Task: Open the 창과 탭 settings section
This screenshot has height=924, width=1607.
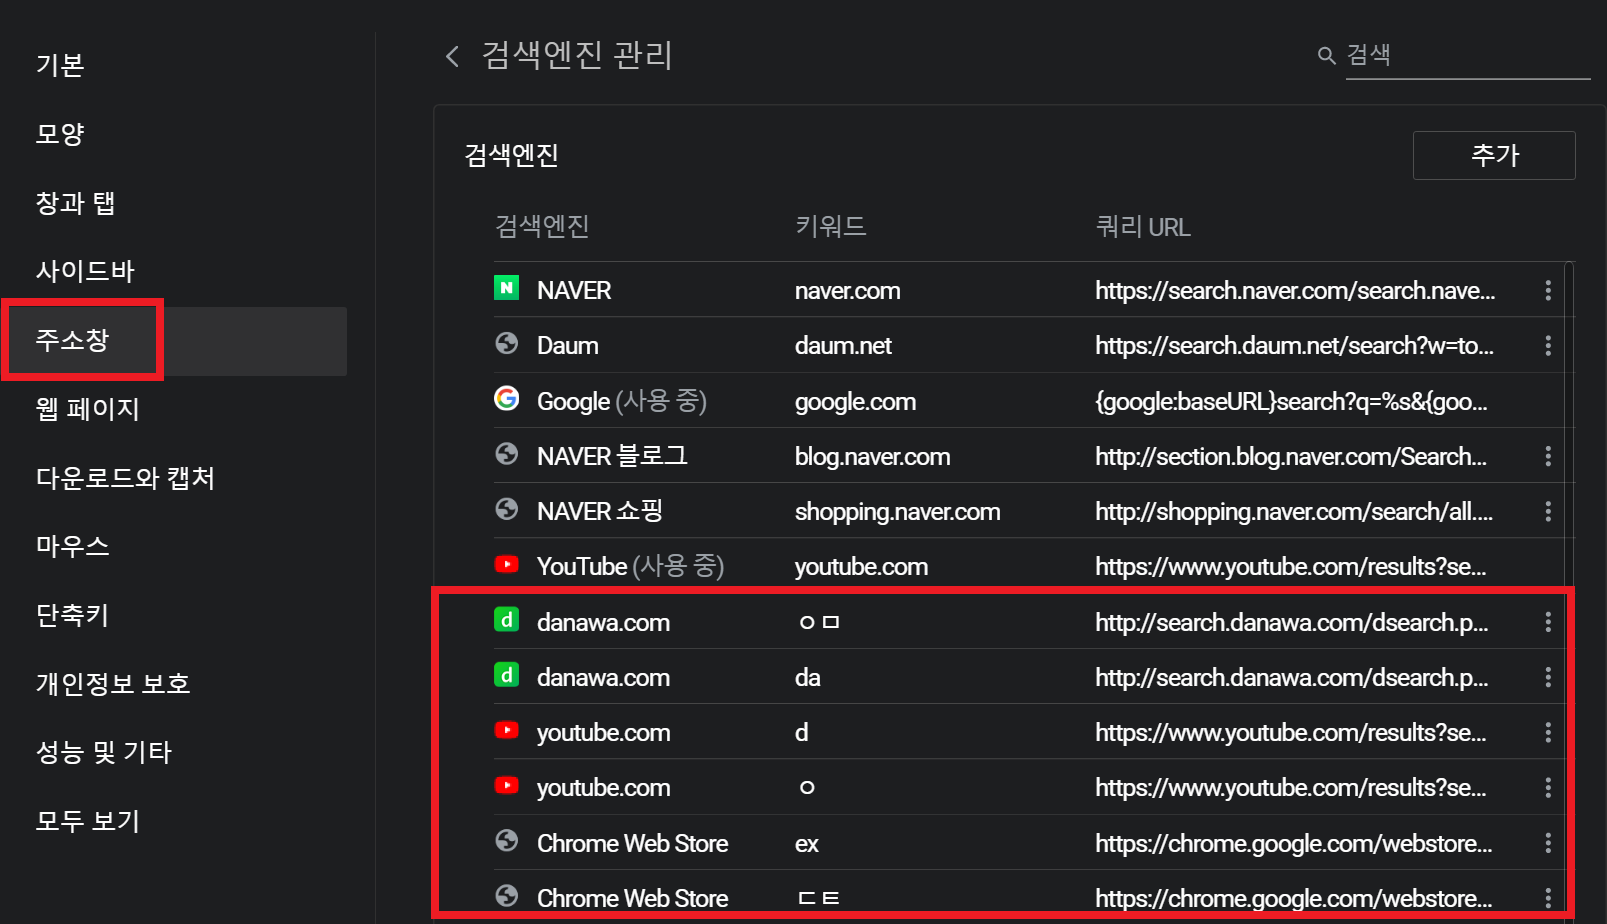Action: tap(76, 203)
